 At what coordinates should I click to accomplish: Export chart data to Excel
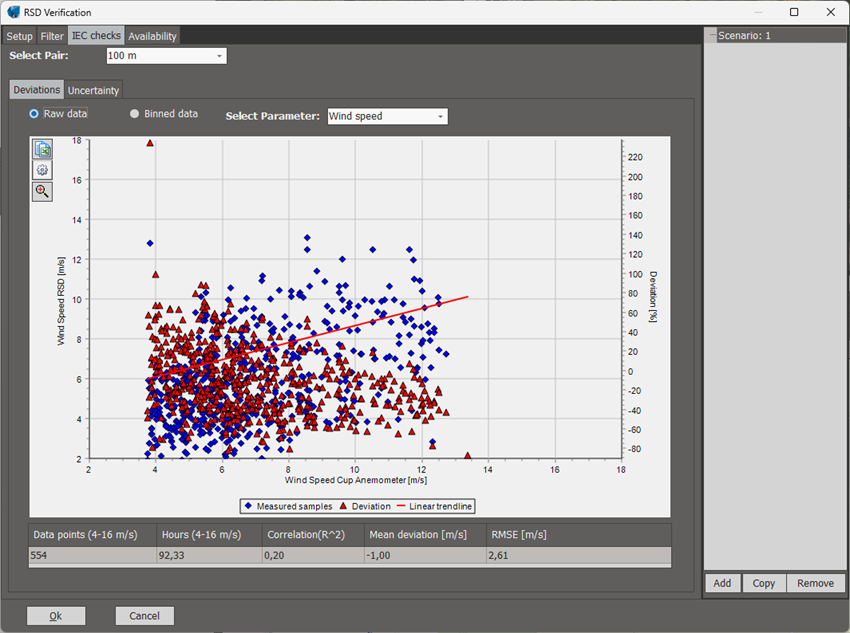point(42,148)
